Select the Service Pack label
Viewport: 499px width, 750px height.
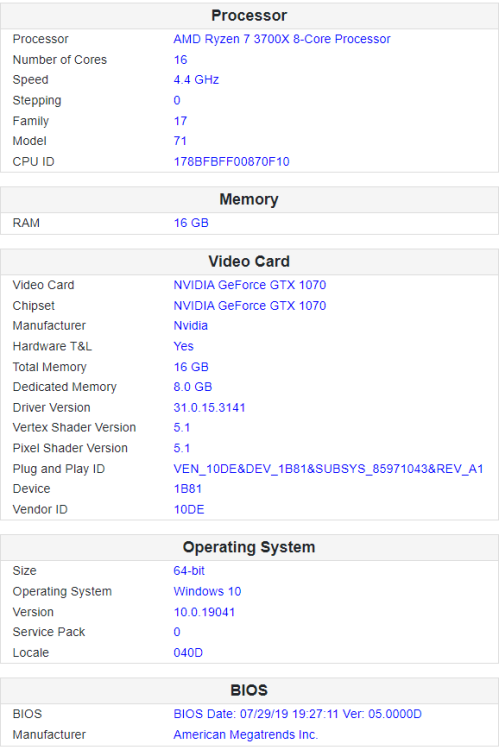[x=49, y=632]
